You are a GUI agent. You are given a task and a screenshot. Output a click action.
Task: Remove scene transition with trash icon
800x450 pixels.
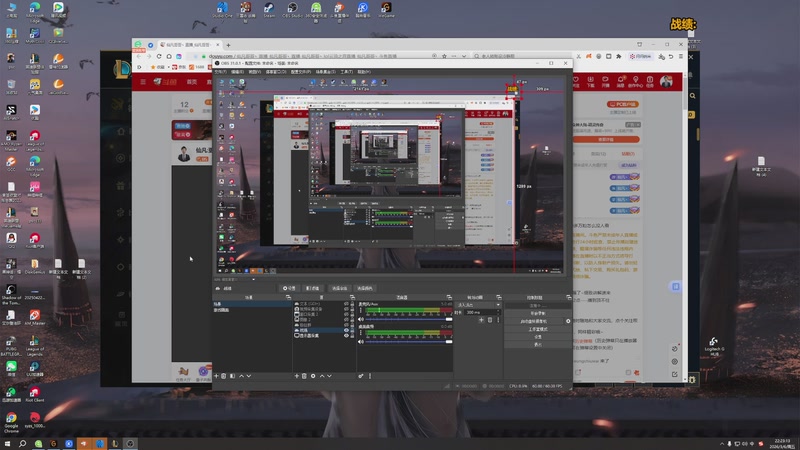[x=490, y=320]
